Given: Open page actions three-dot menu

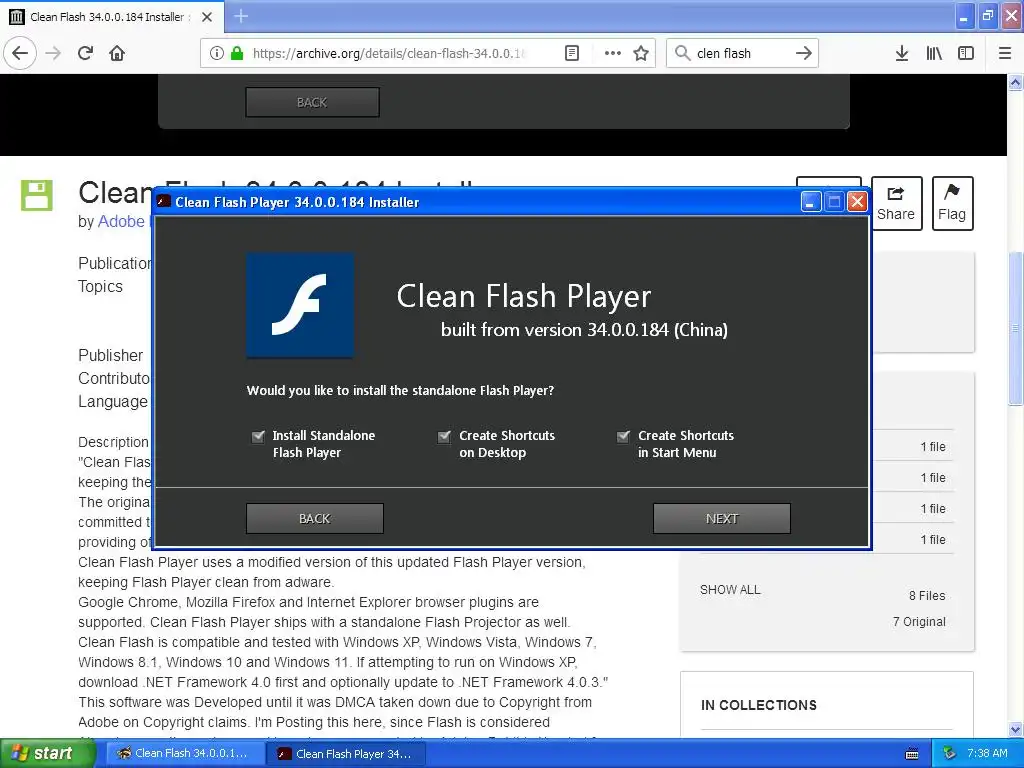Looking at the screenshot, I should click(613, 53).
